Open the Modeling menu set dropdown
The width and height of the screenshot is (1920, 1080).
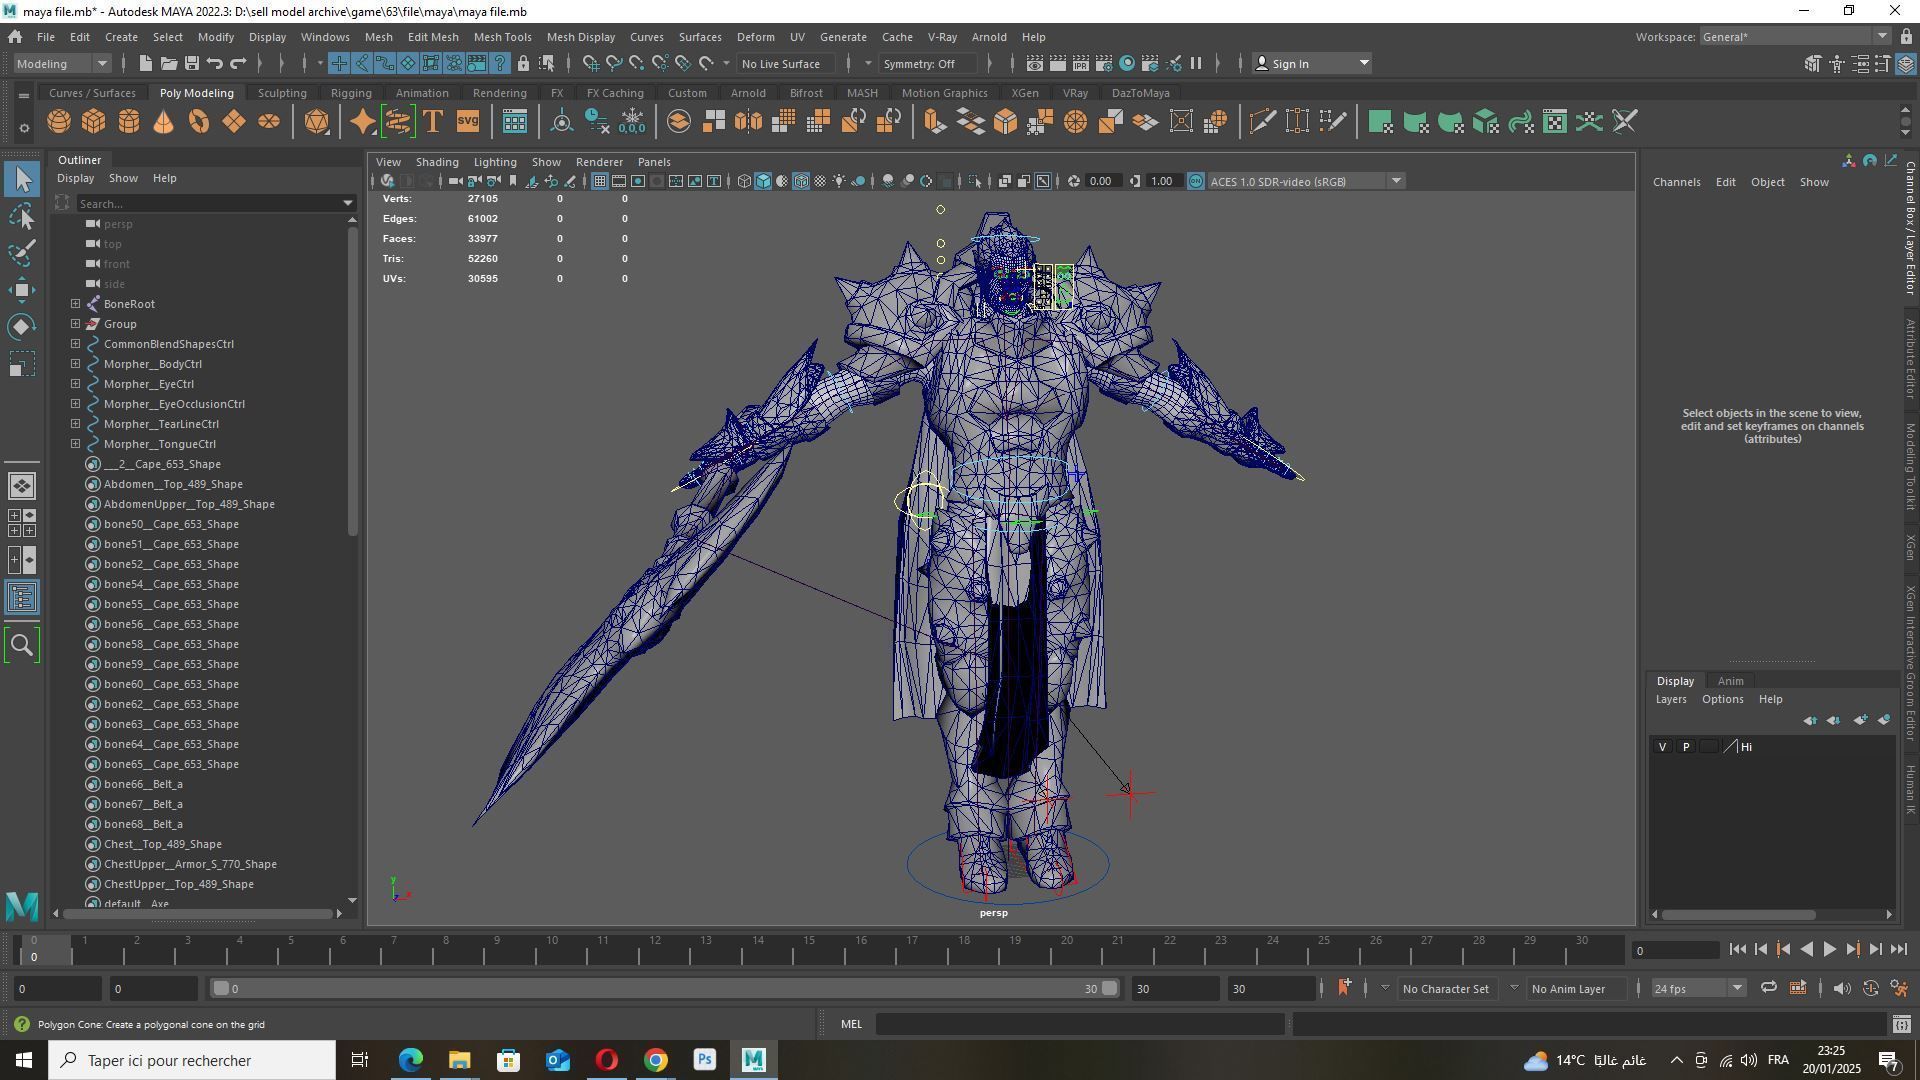(62, 64)
